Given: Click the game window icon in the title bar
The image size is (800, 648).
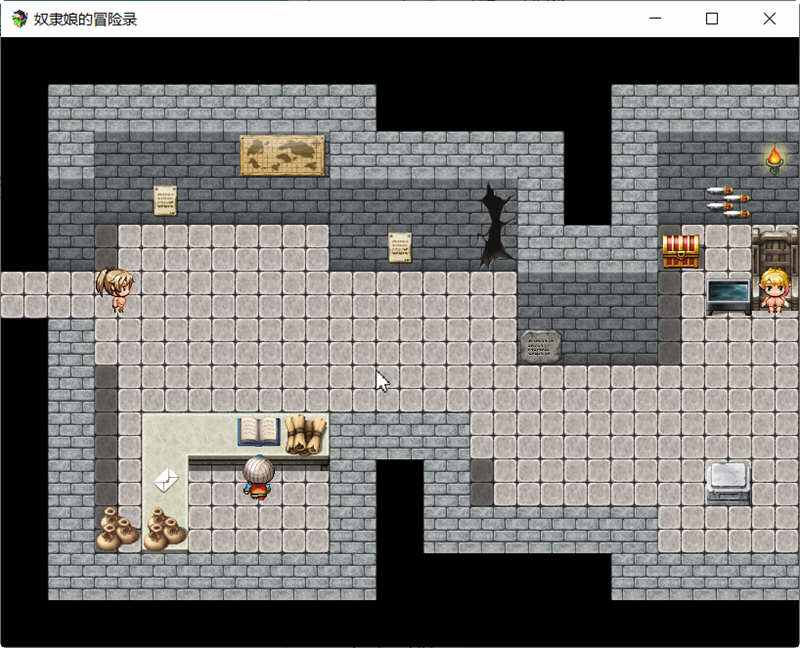Looking at the screenshot, I should 18,18.
